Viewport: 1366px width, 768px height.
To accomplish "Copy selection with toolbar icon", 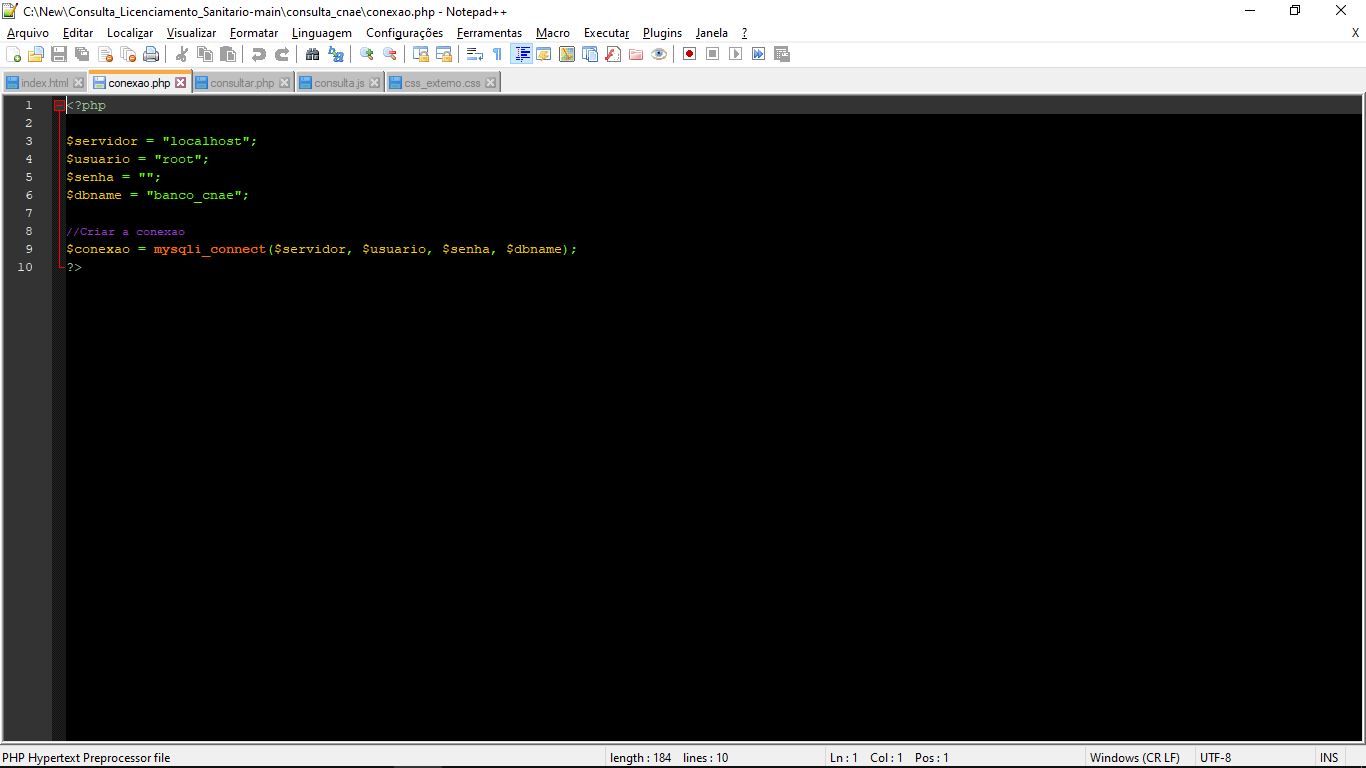I will 205,54.
